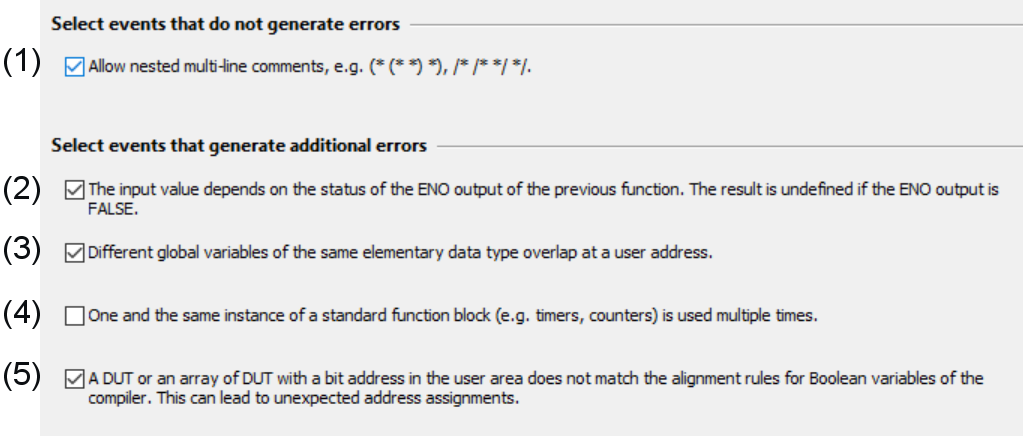Click the (5) callout number

pyautogui.click(x=20, y=377)
